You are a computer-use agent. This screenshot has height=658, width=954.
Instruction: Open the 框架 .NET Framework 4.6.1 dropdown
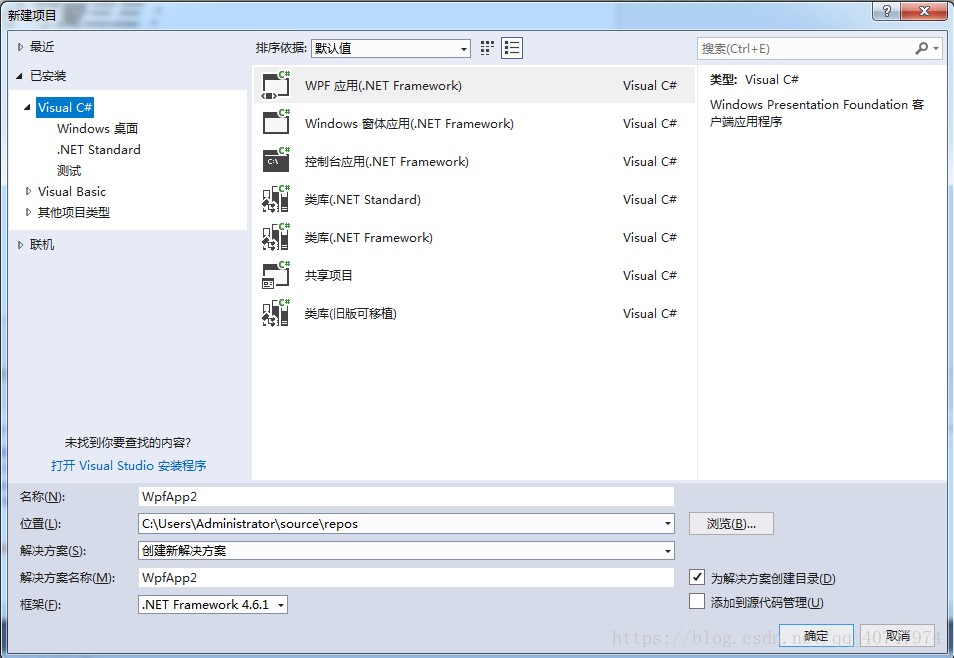click(x=213, y=604)
